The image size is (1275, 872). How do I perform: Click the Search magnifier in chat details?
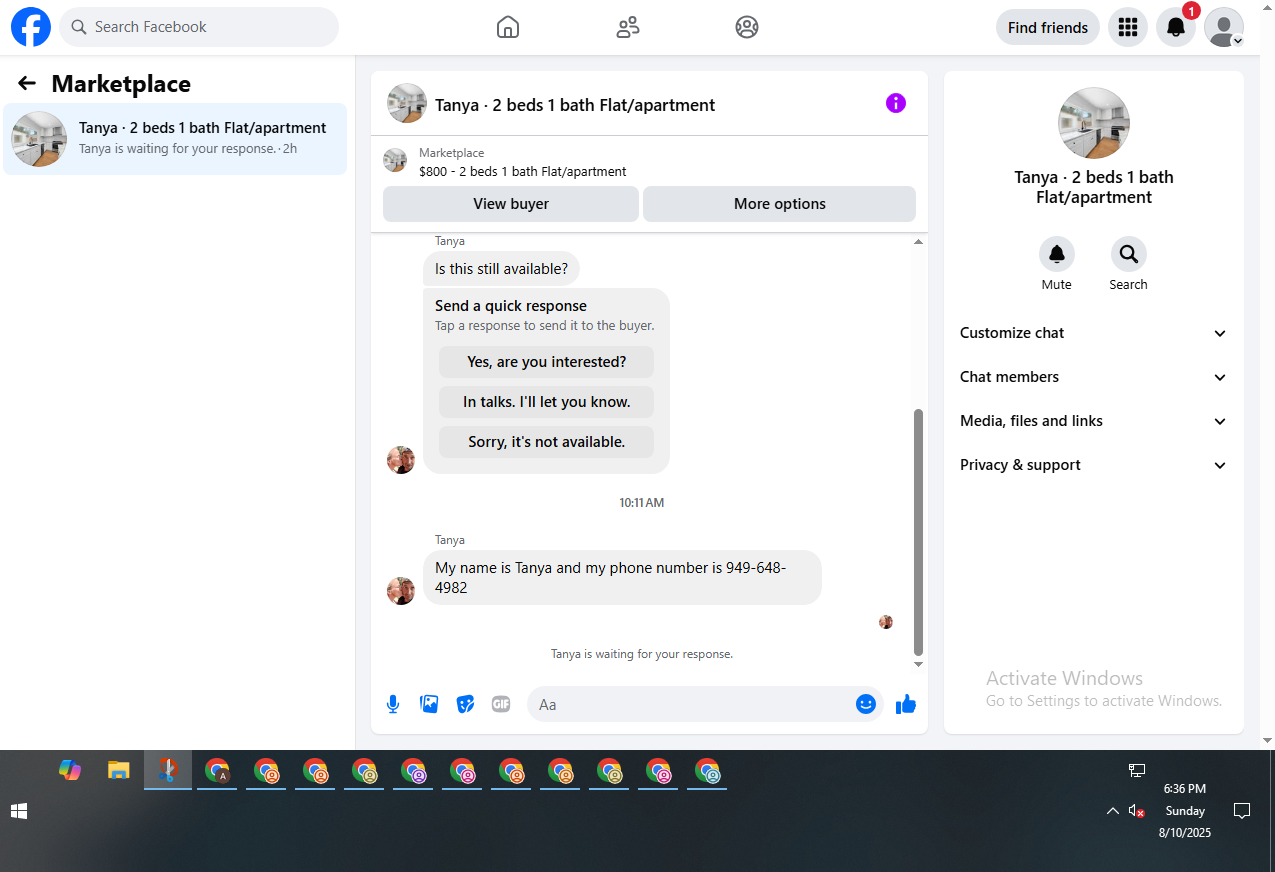tap(1129, 255)
